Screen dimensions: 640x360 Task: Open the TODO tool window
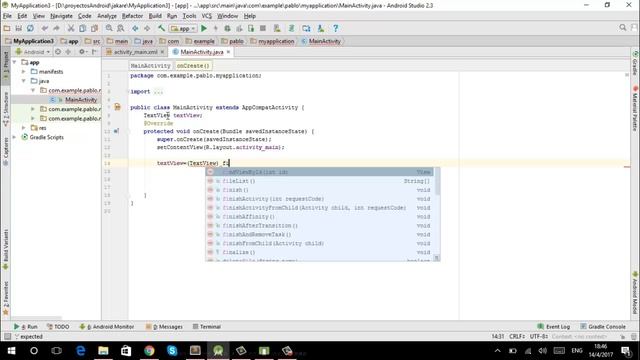[x=58, y=327]
